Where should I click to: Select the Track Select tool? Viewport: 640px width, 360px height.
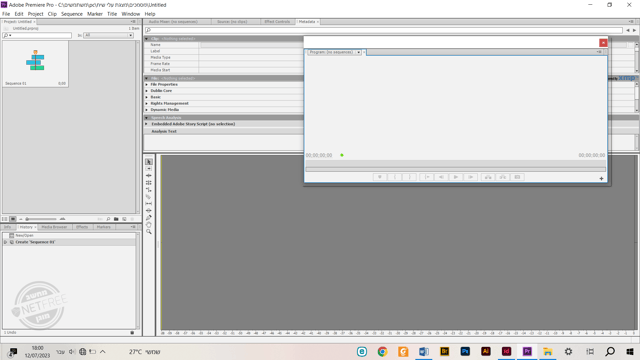tap(149, 169)
